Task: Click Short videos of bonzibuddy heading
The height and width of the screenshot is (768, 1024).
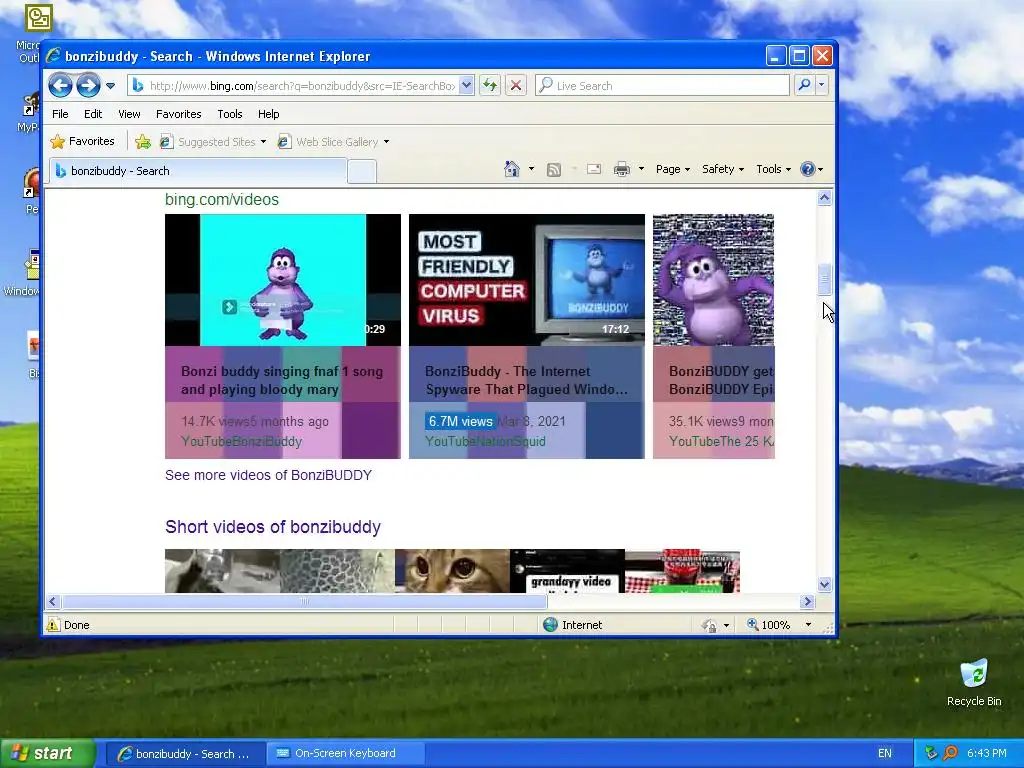Action: [273, 527]
